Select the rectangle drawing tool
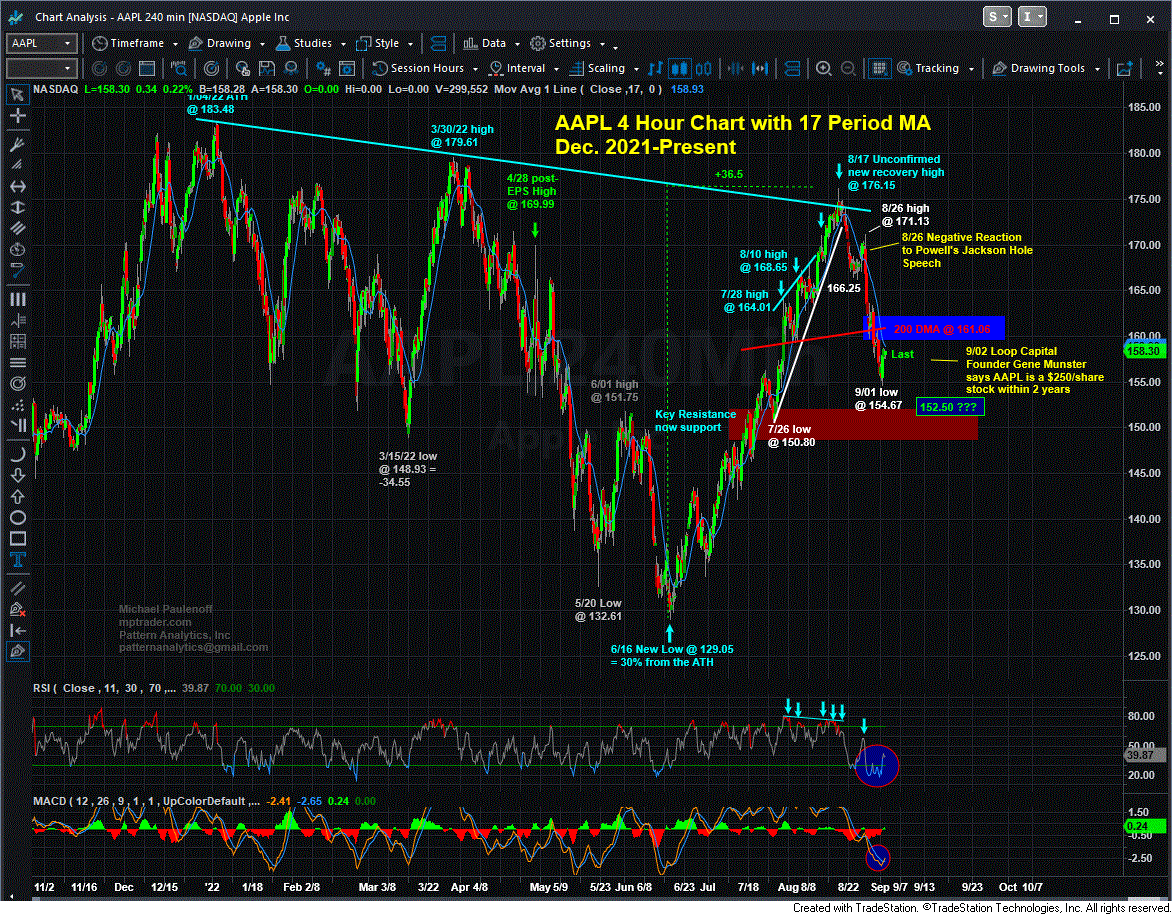The height and width of the screenshot is (914, 1172). pos(16,539)
